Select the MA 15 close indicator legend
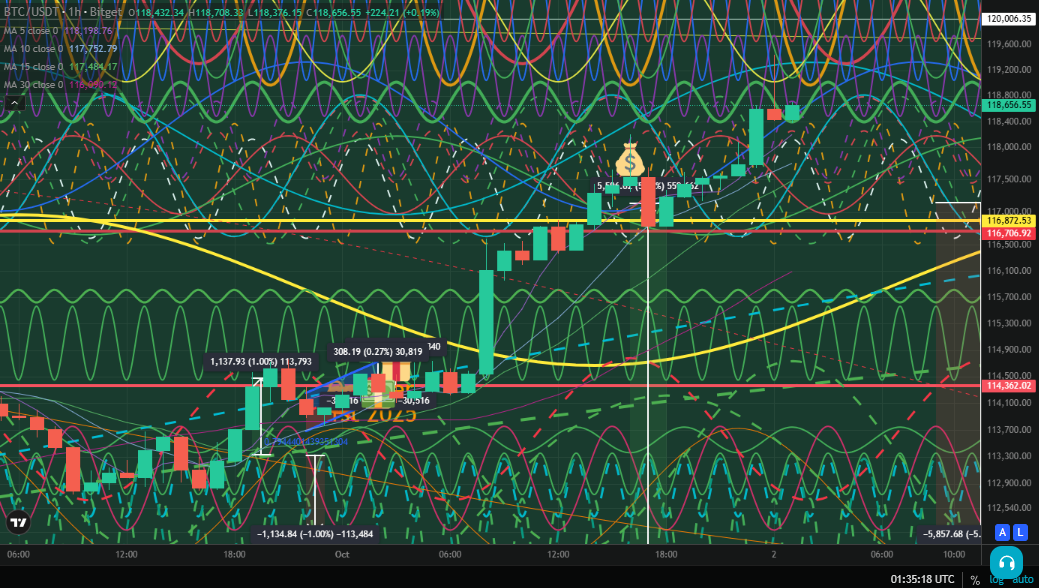 [x=33, y=66]
